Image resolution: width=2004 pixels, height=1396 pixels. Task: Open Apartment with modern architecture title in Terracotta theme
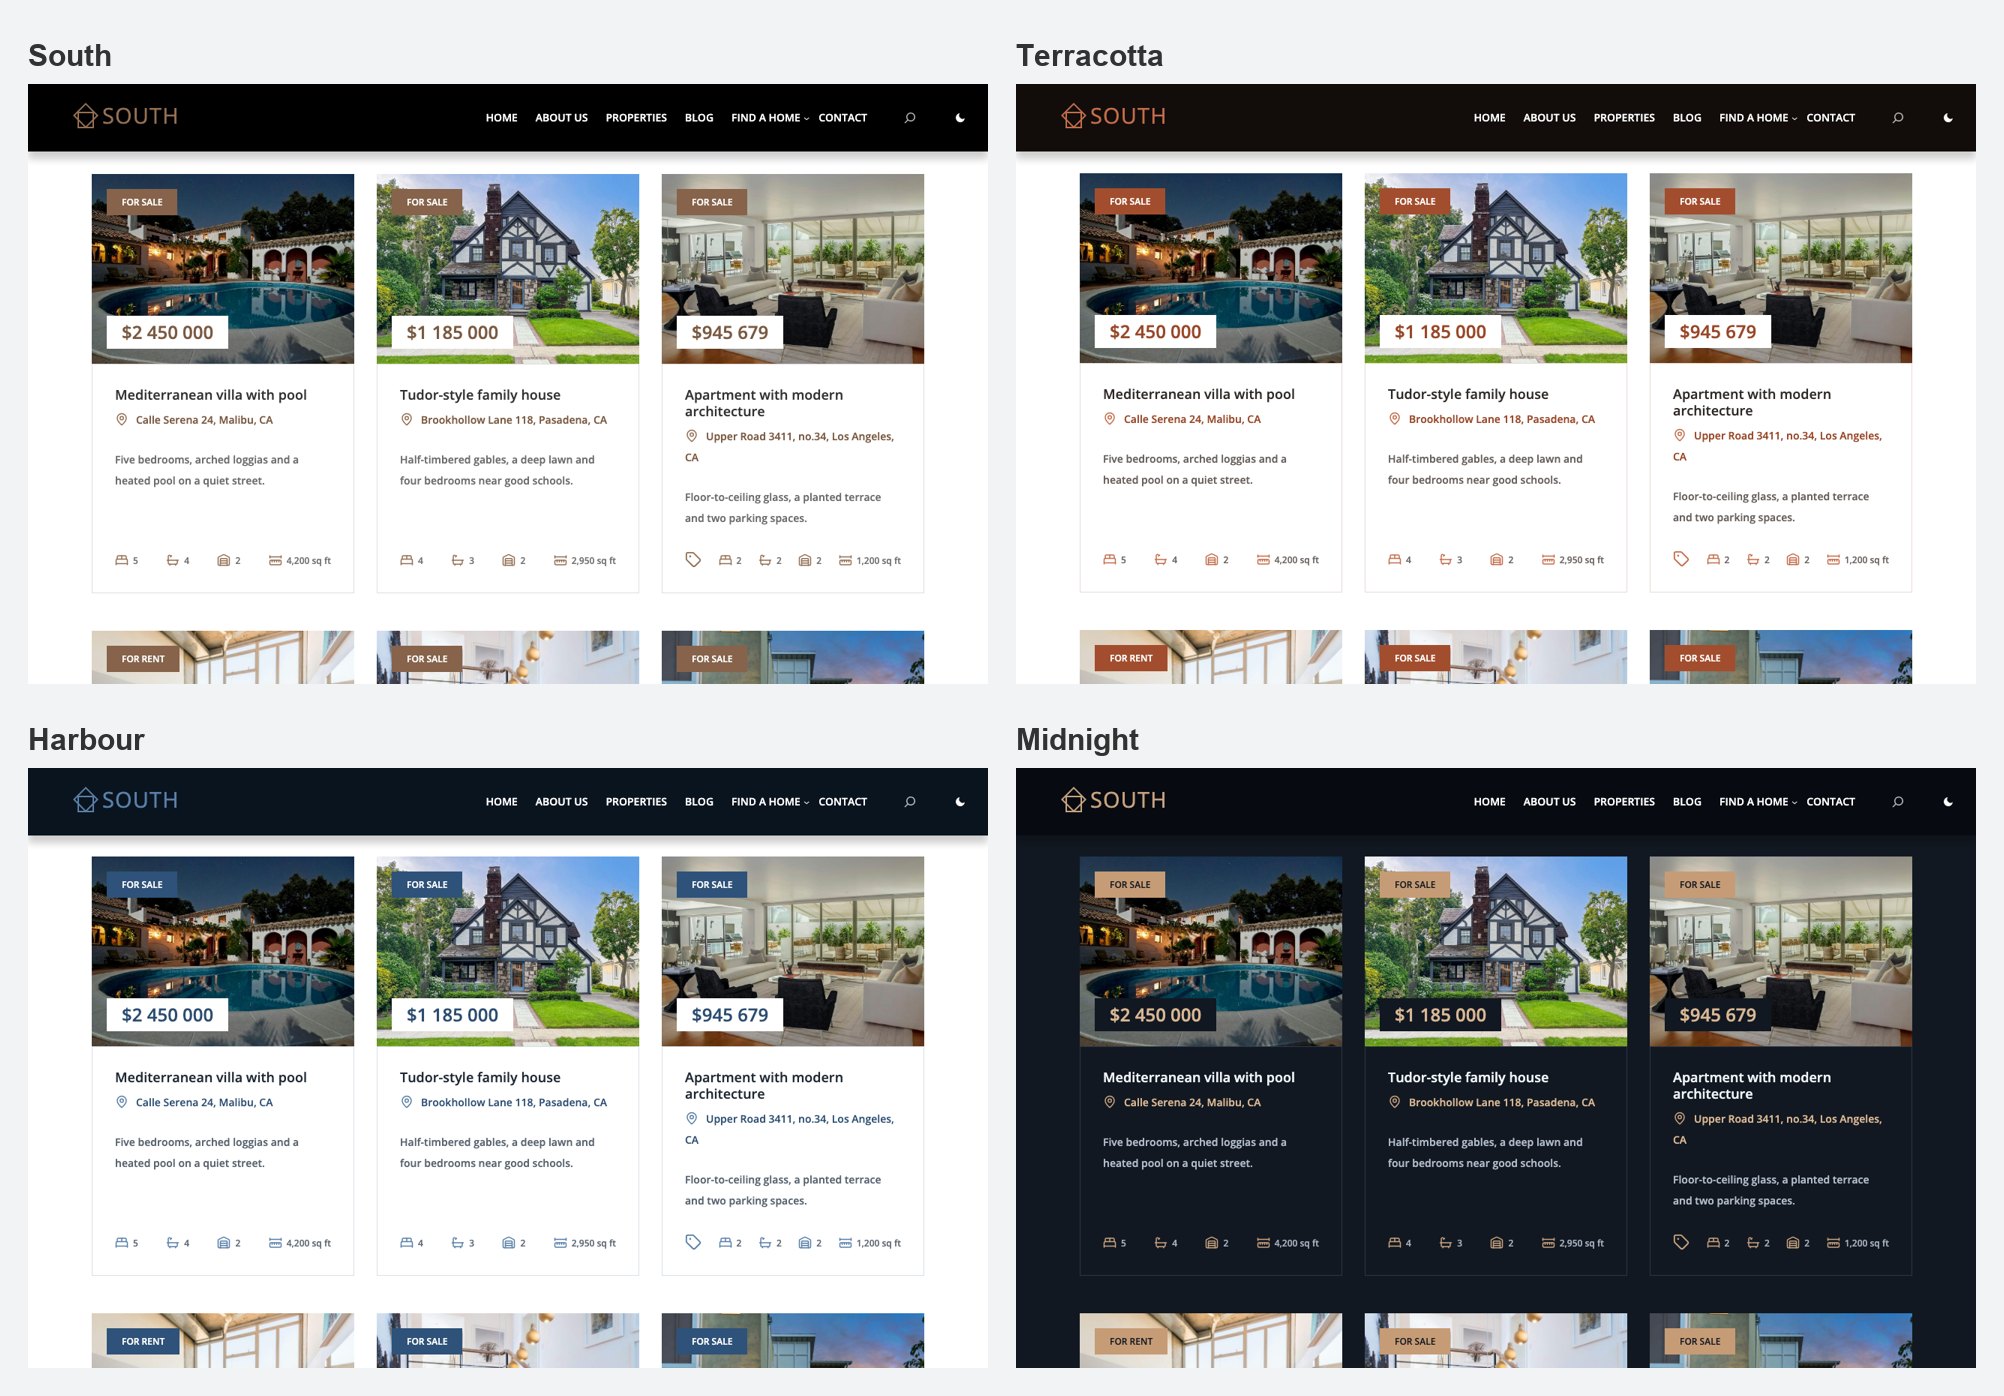tap(1752, 402)
